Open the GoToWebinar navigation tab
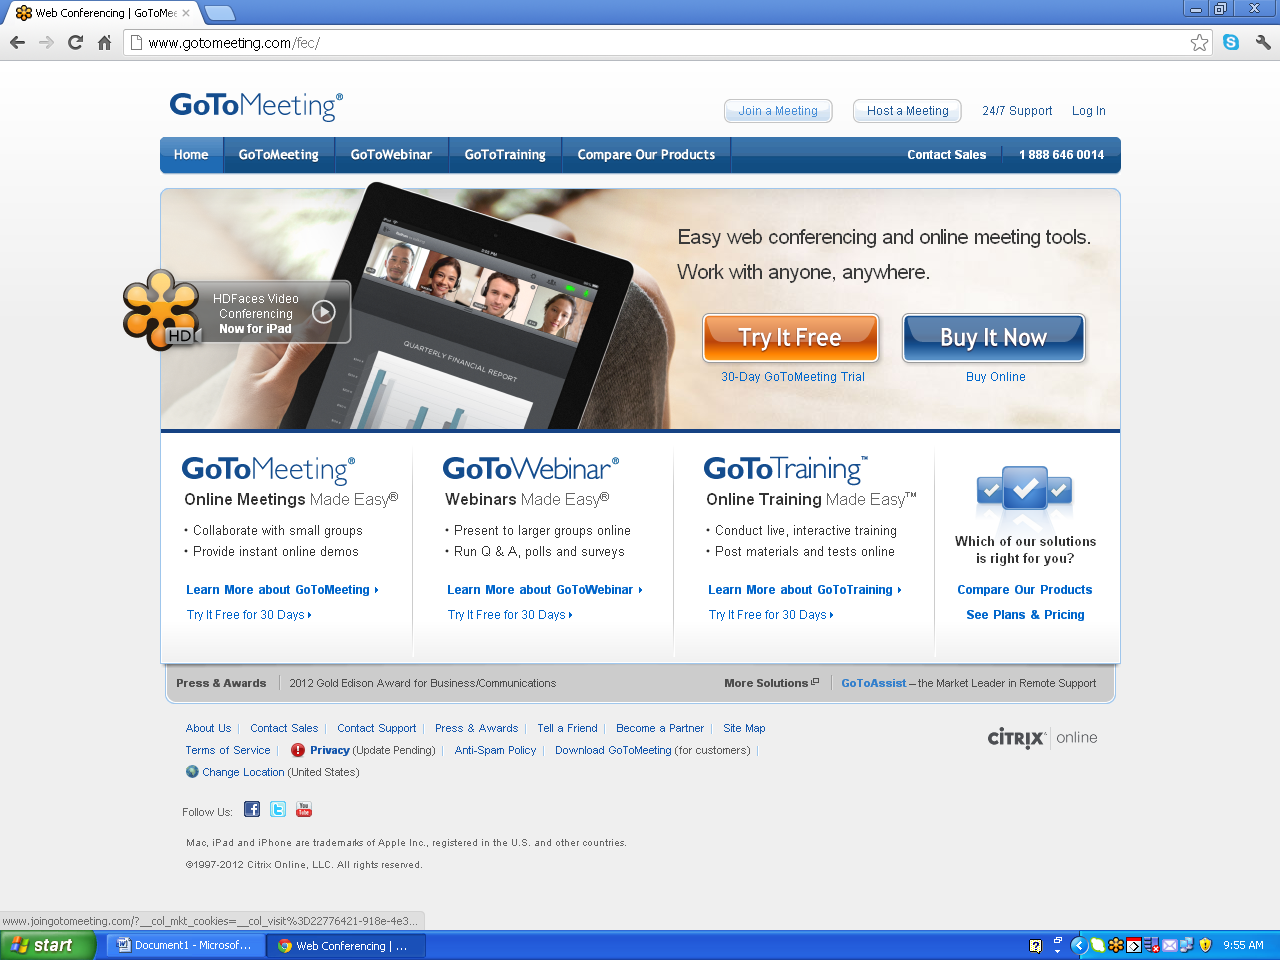 pos(391,155)
